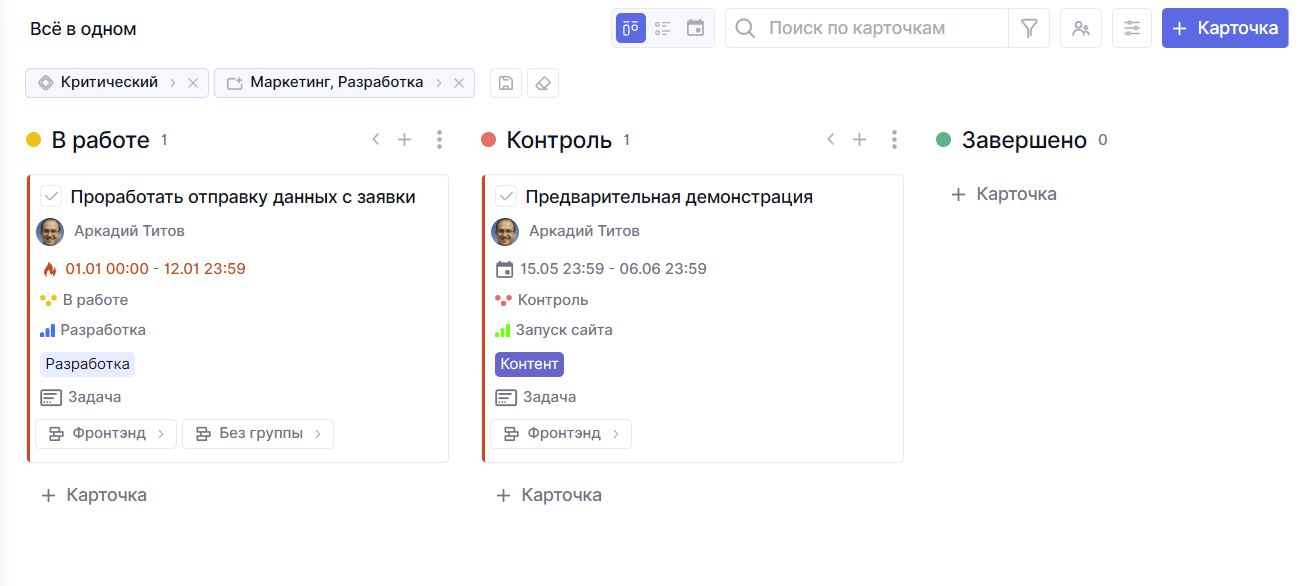Viewport: 1311px width, 586px height.
Task: Open the filter funnel icon
Action: (x=1029, y=28)
